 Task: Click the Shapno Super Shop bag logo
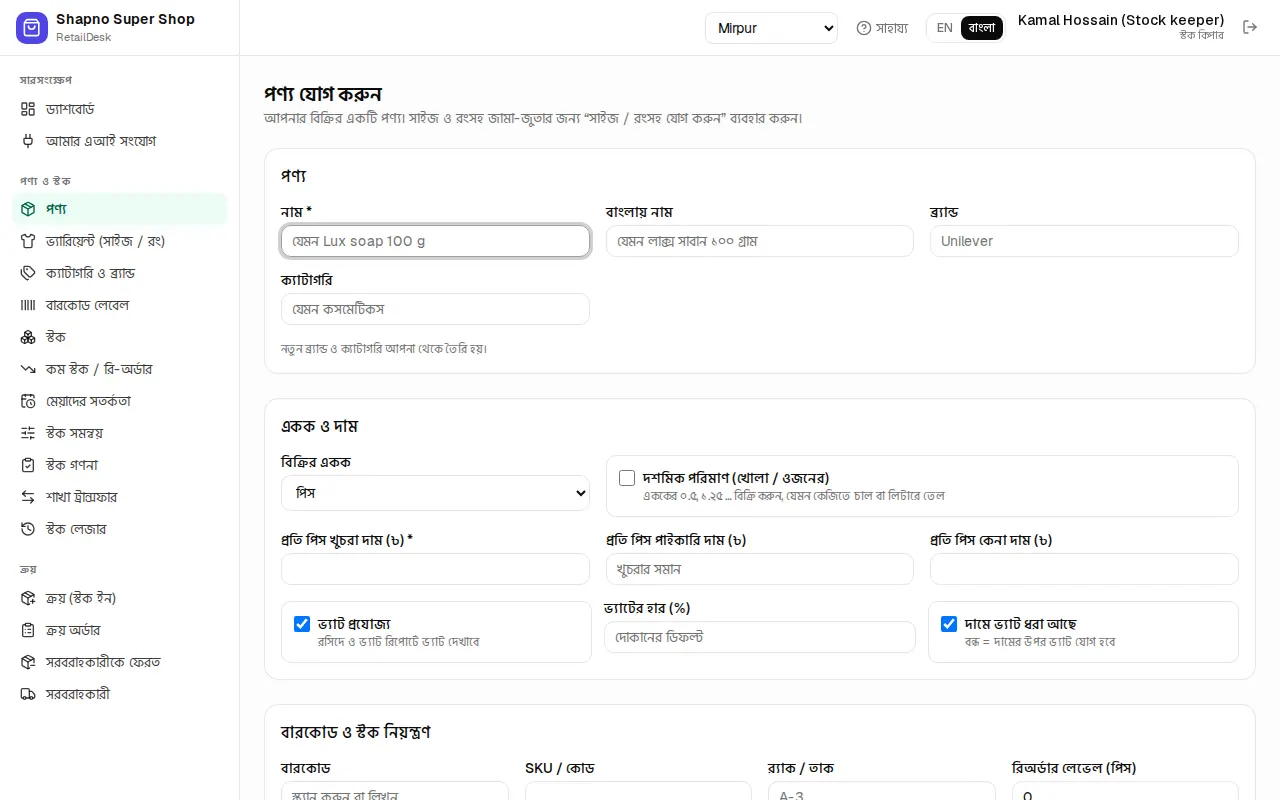(x=32, y=28)
